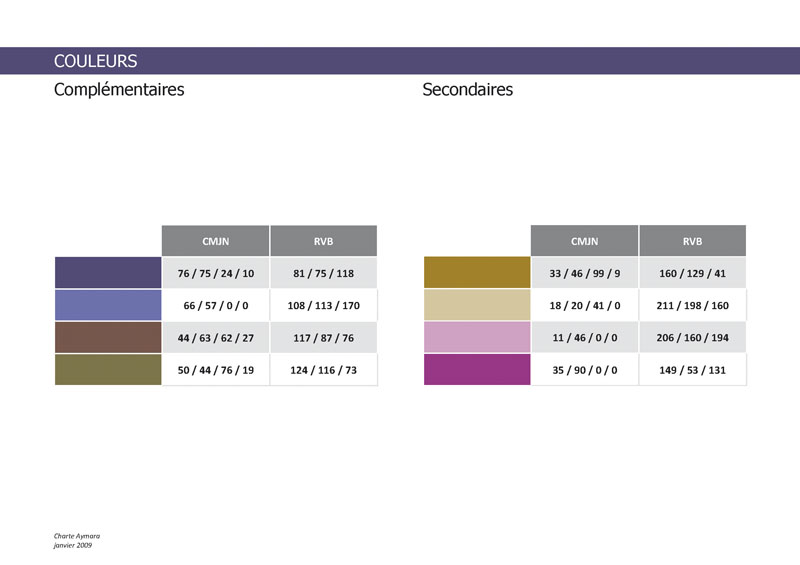Click the Secondaires heading
This screenshot has width=800, height=565.
pyautogui.click(x=467, y=89)
